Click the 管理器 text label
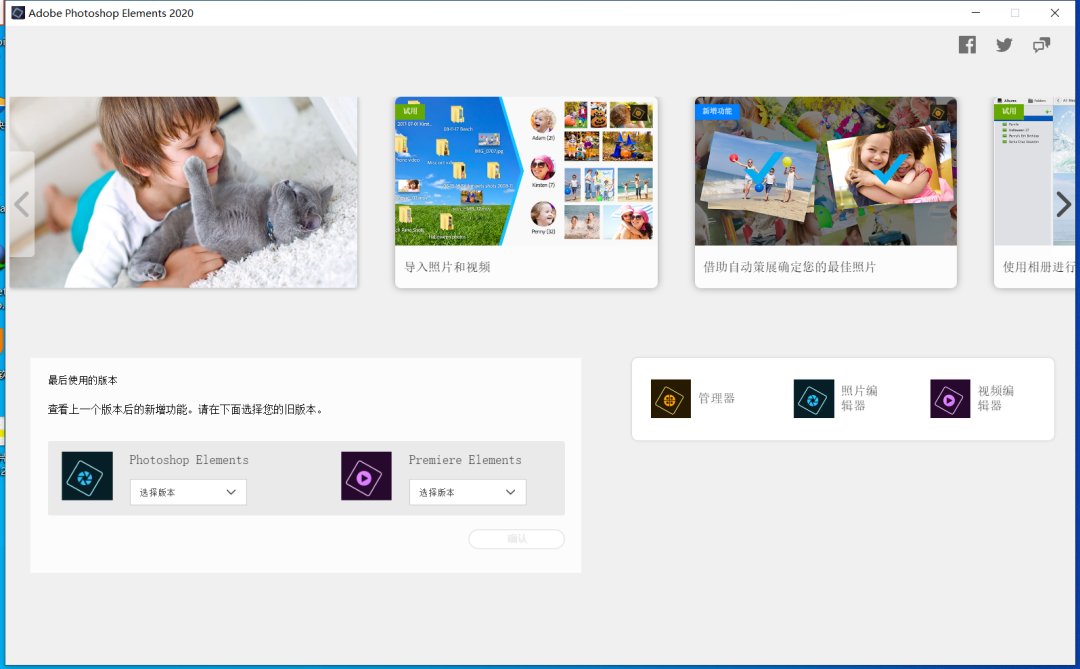 tap(716, 398)
